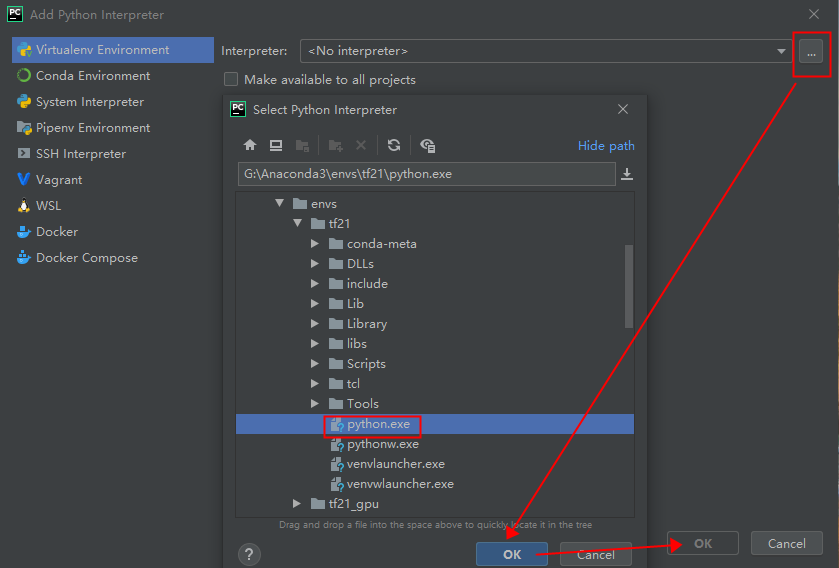Select the Scripts folder name
This screenshot has height=568, width=839.
(366, 364)
